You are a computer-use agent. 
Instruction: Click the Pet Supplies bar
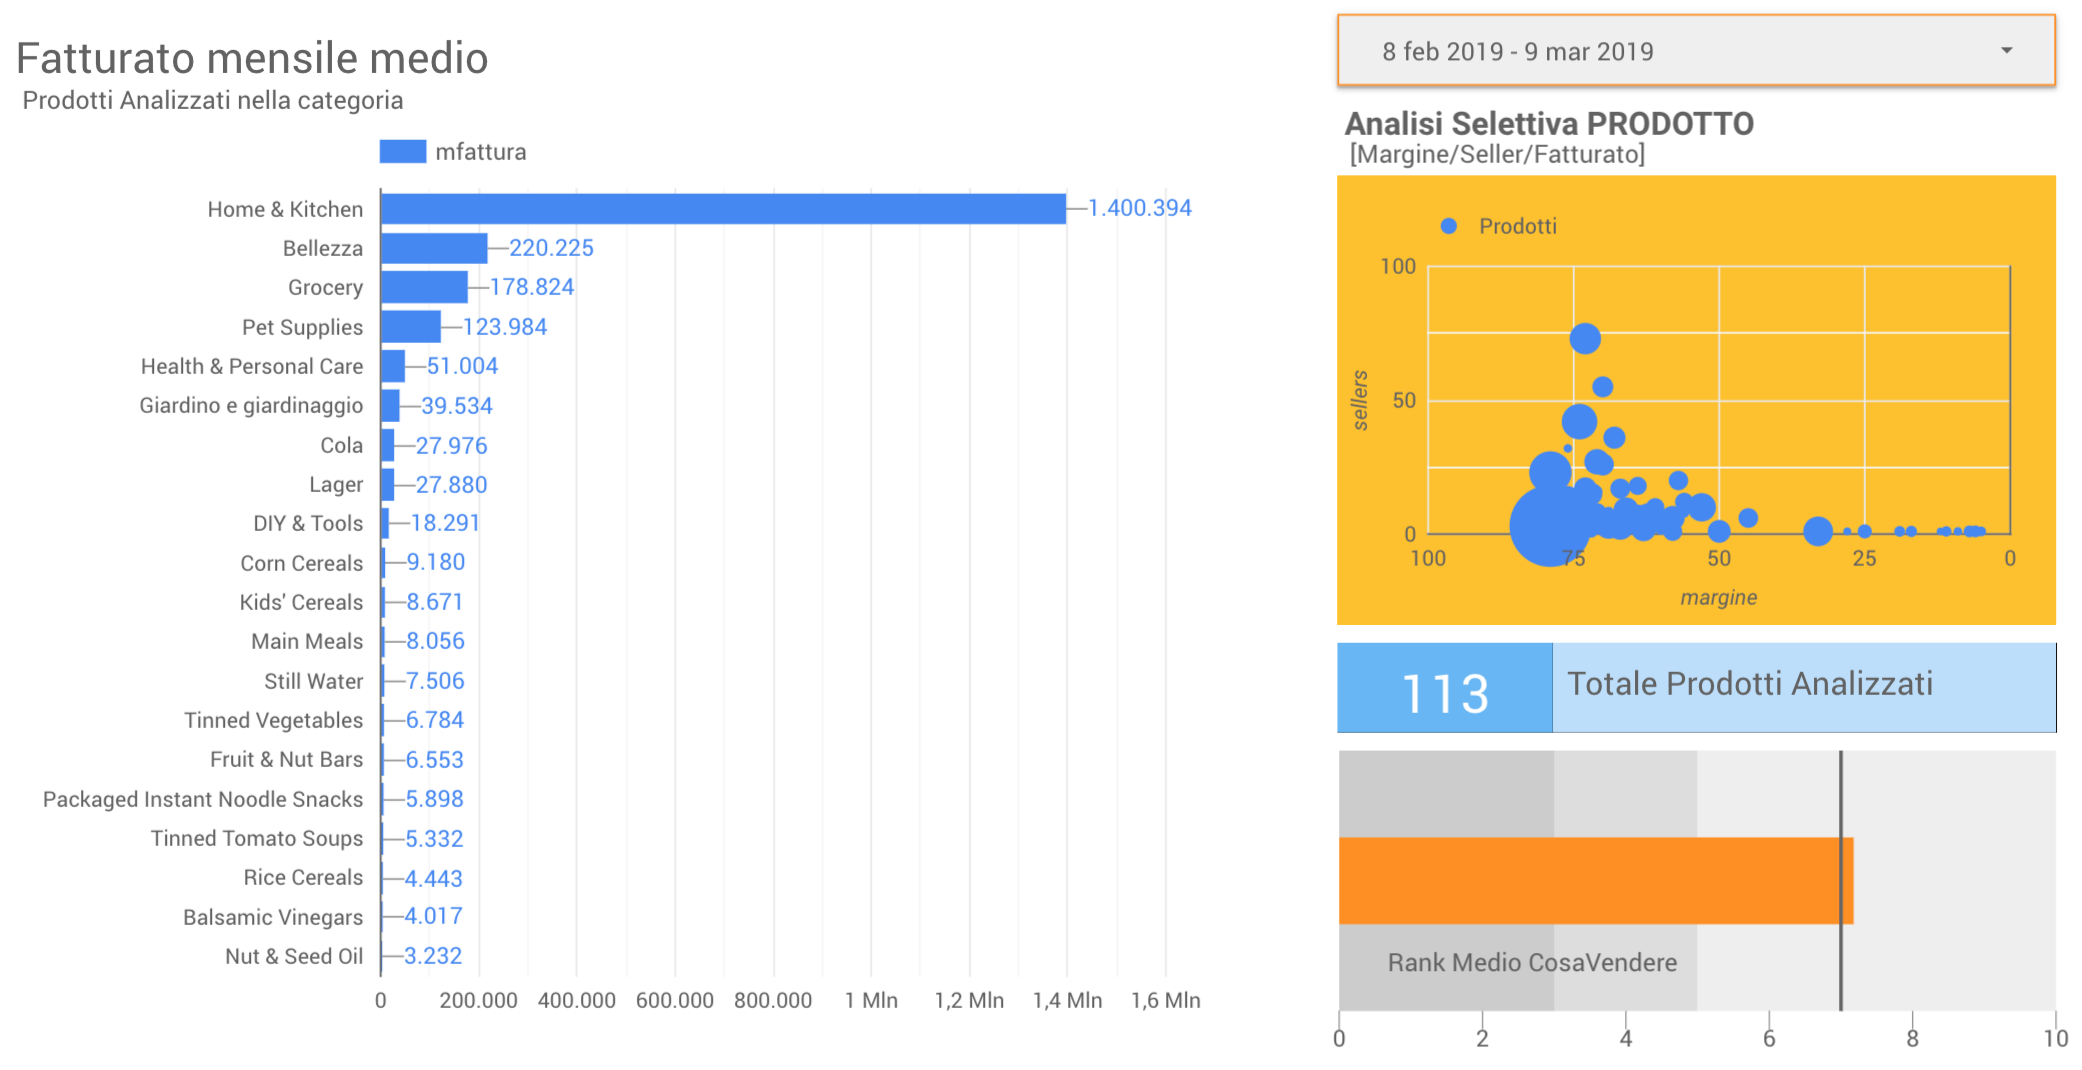[x=411, y=327]
